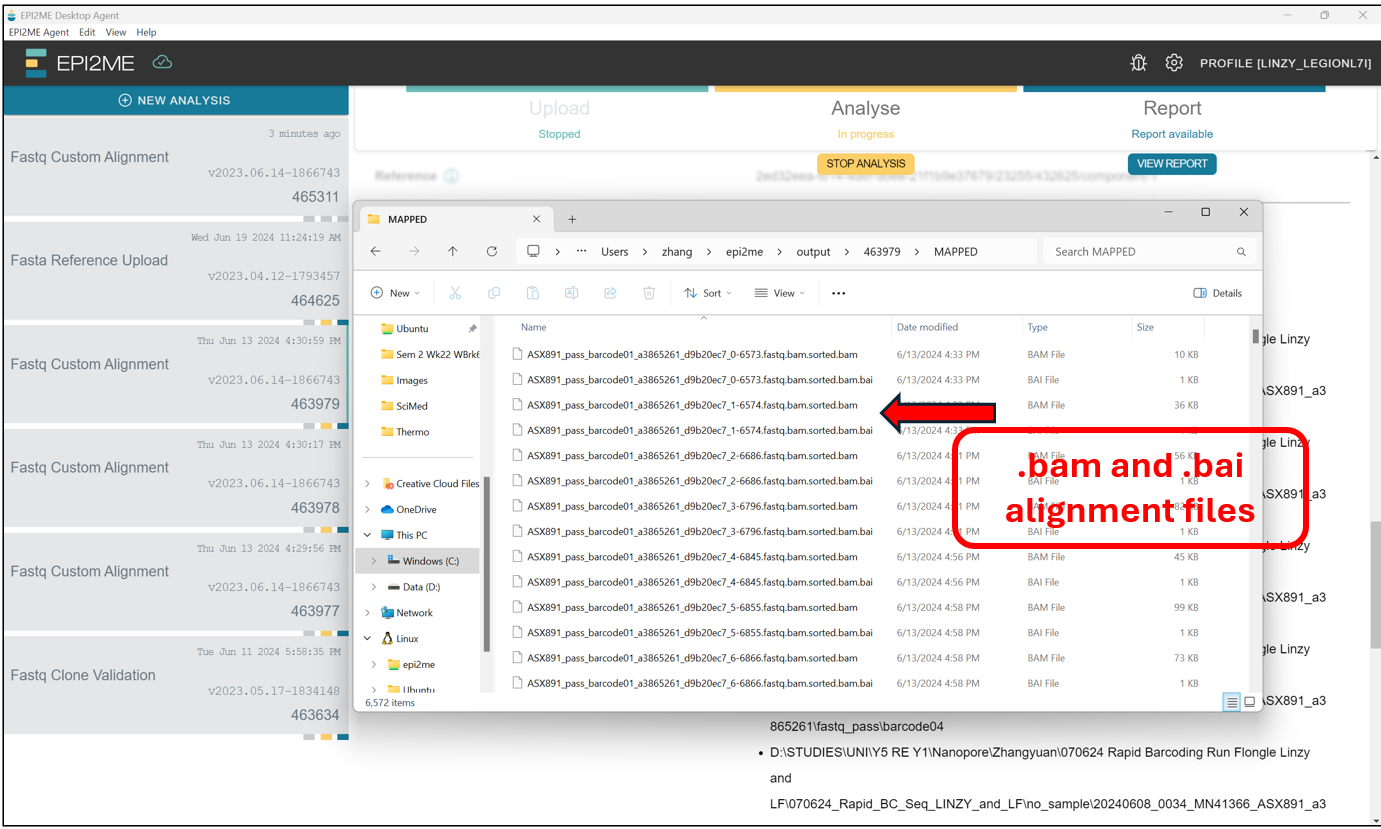Image resolution: width=1381 pixels, height=829 pixels.
Task: Toggle the Details pane in Explorer
Action: point(1217,293)
